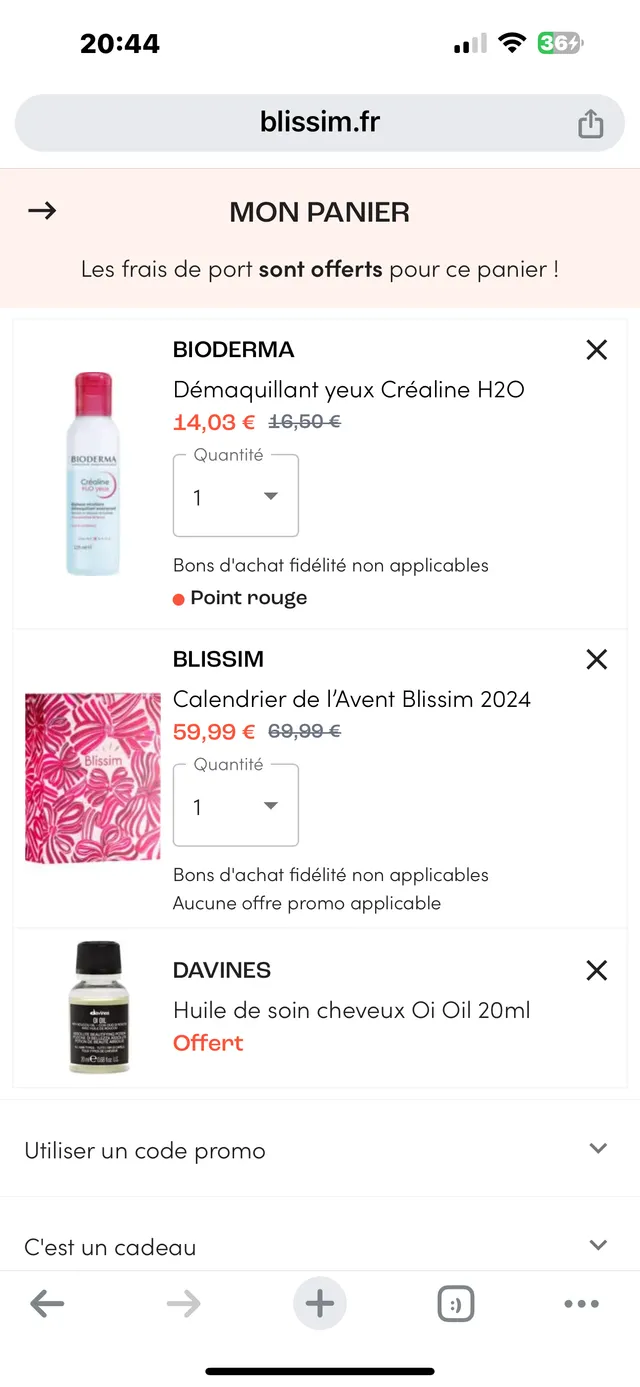Tap the red Point rouge dot indicator
The width and height of the screenshot is (640, 1387).
180,597
